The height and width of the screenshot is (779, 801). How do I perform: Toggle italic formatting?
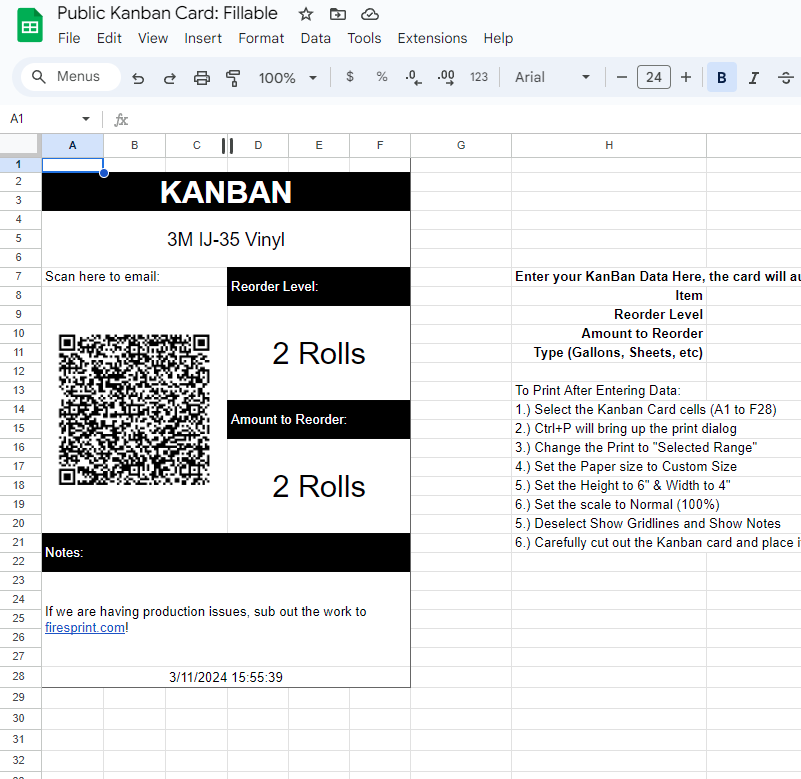click(753, 78)
